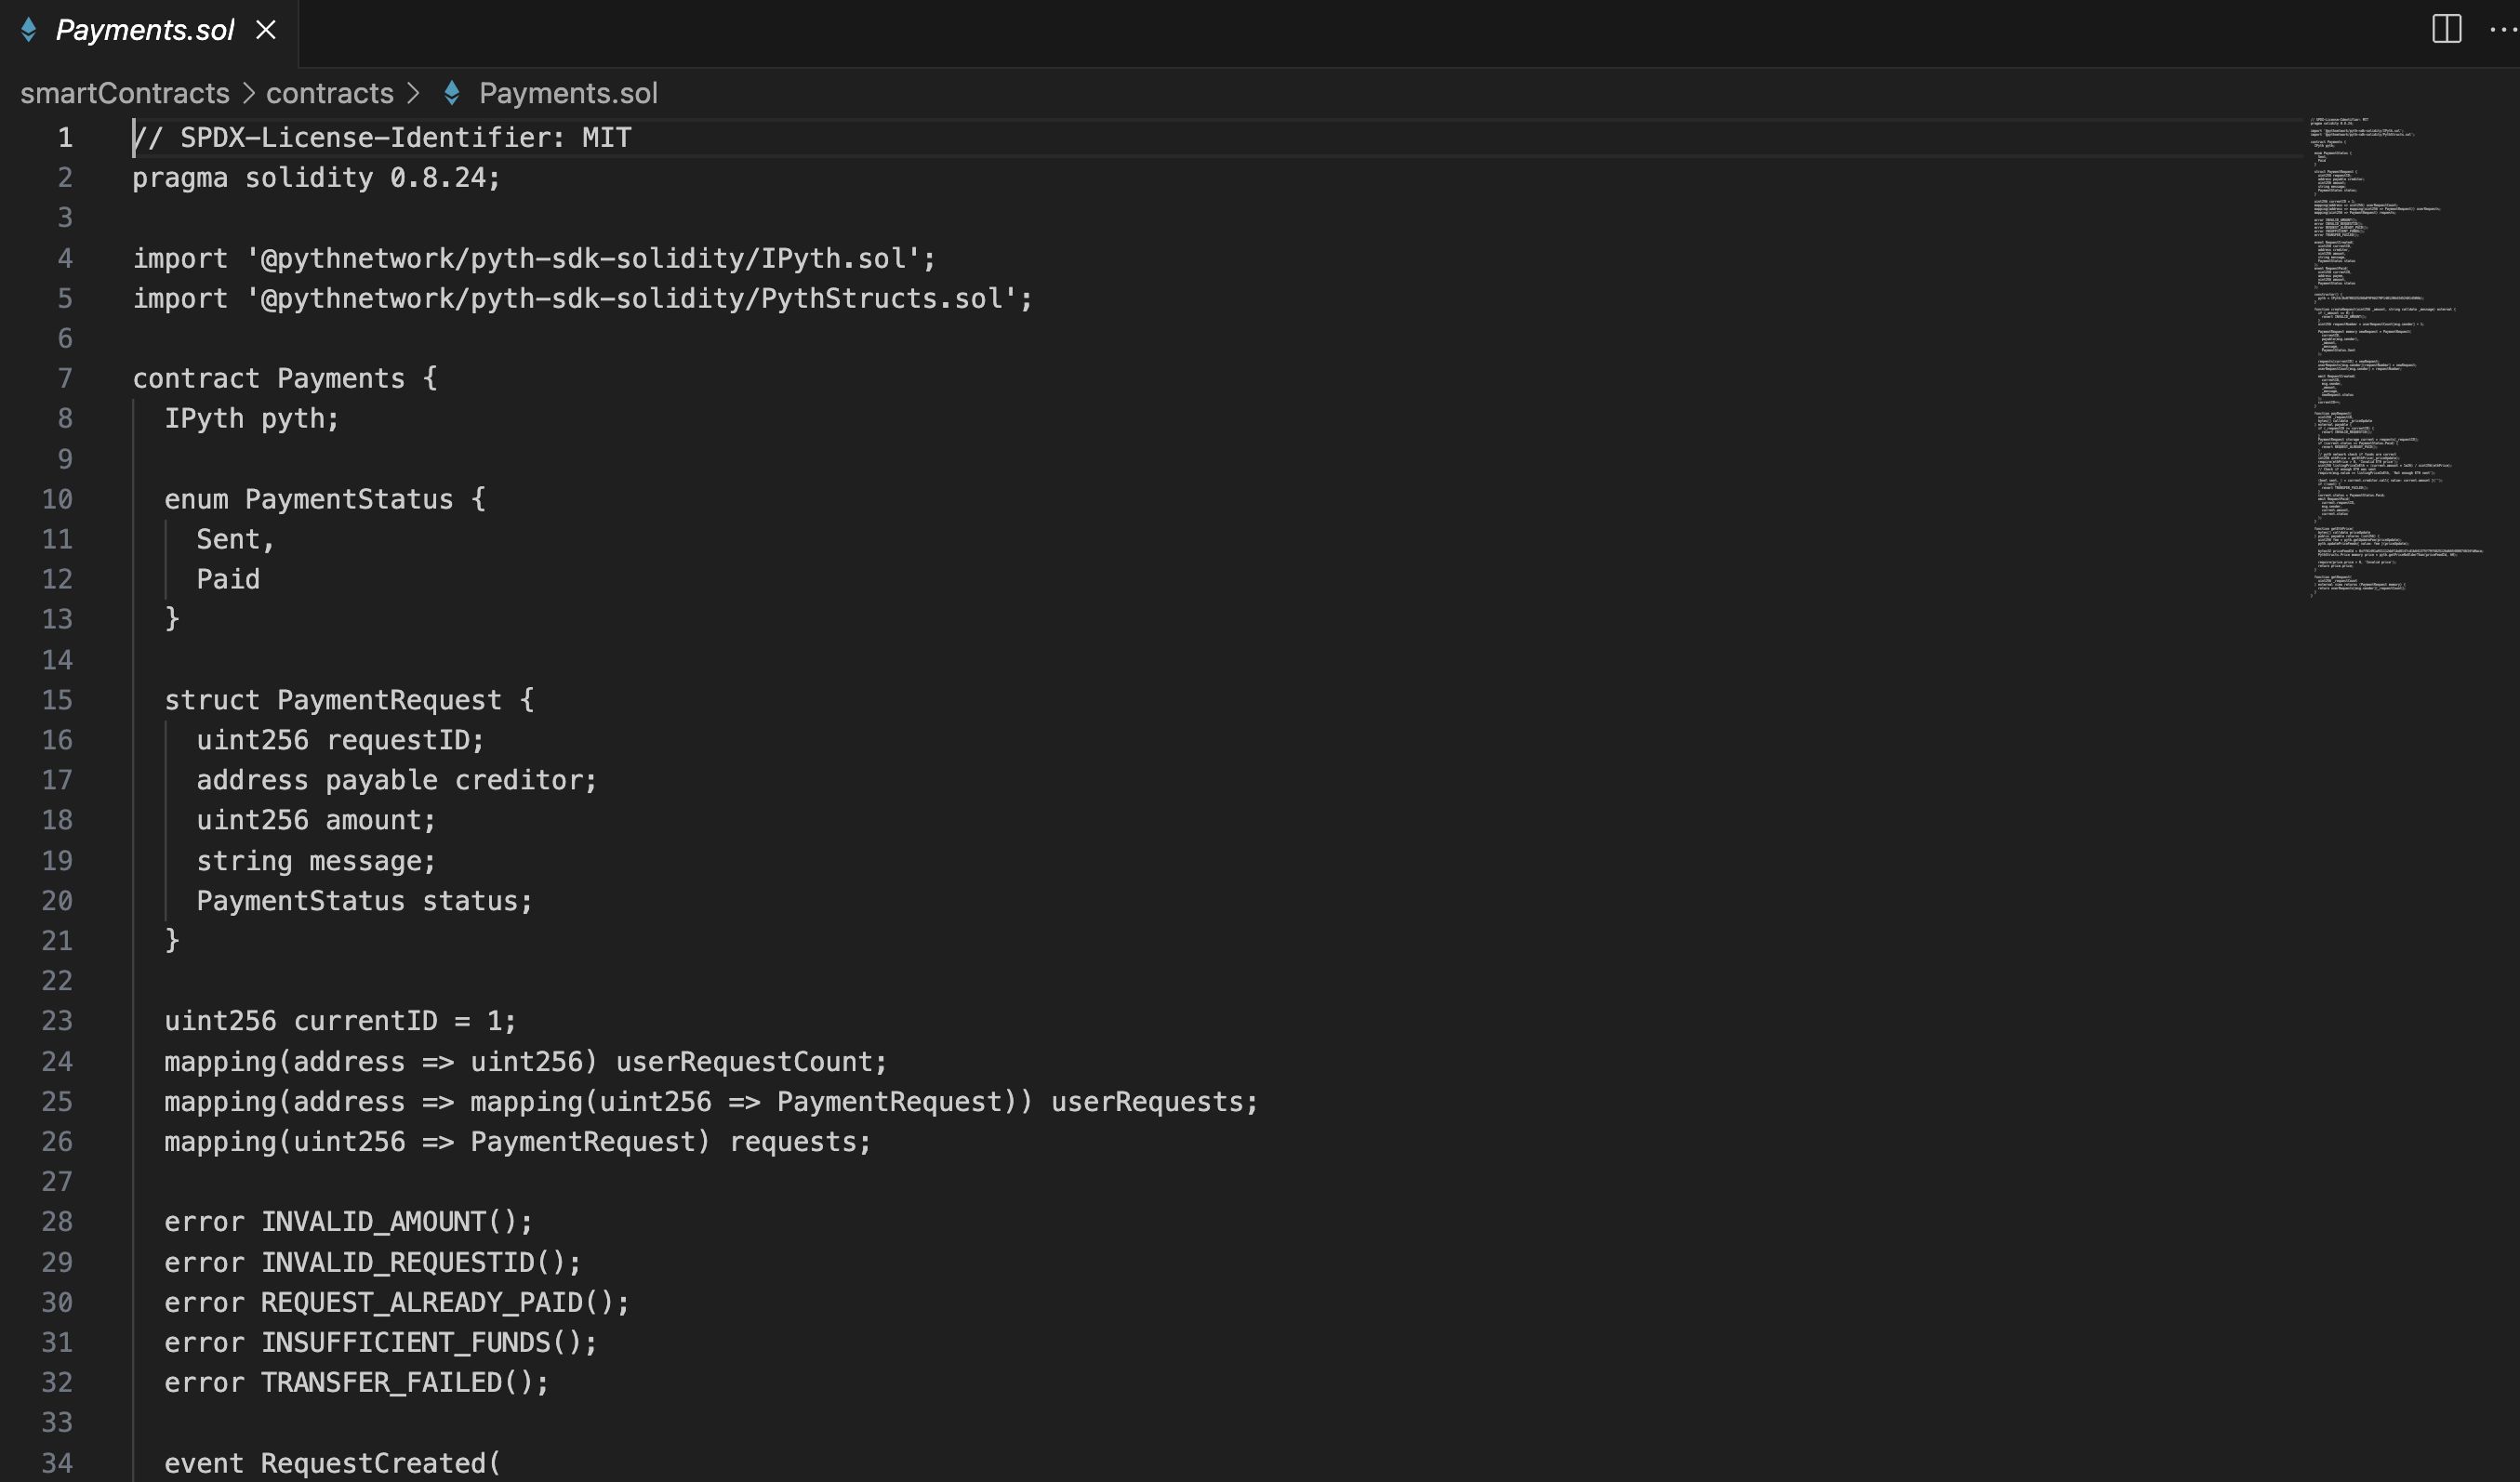Viewport: 2520px width, 1482px height.
Task: Click on 'IPyth pyth;' declaration
Action: 252,418
